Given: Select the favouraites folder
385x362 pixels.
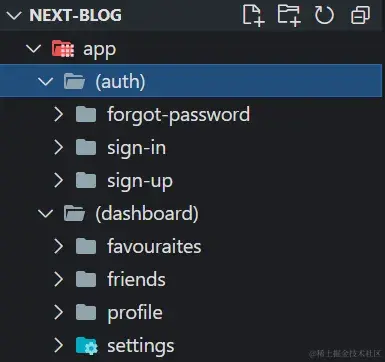Looking at the screenshot, I should pos(192,246).
